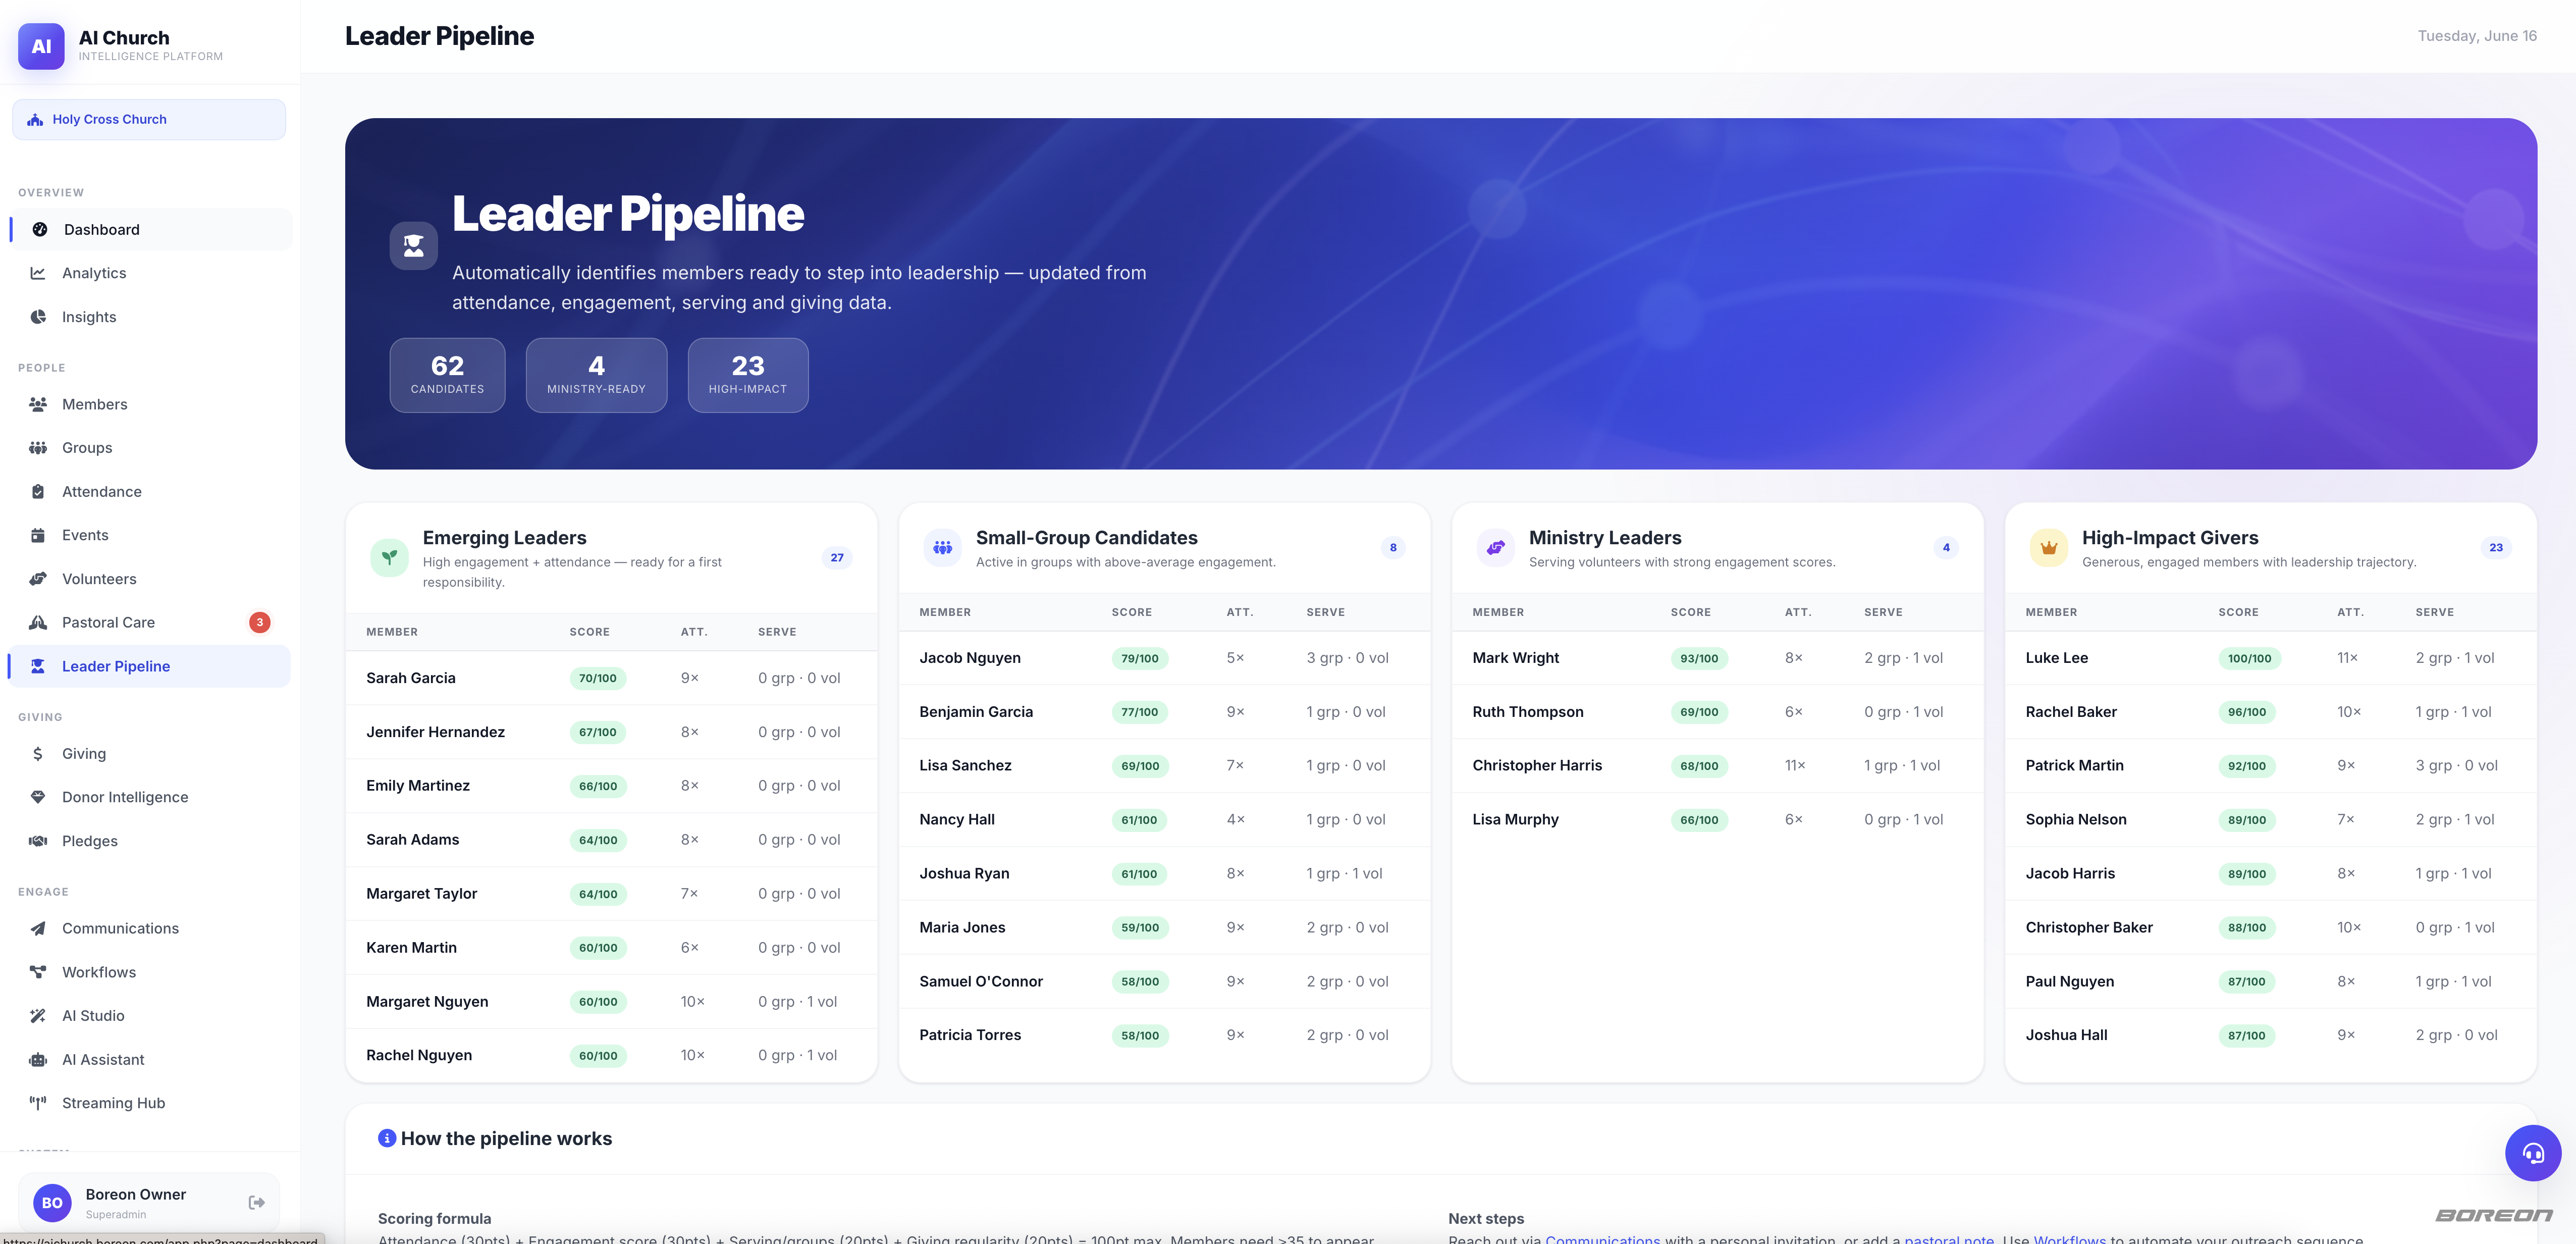The width and height of the screenshot is (2576, 1244).
Task: Click Luke Lee's 100/100 score badge
Action: point(2249,658)
